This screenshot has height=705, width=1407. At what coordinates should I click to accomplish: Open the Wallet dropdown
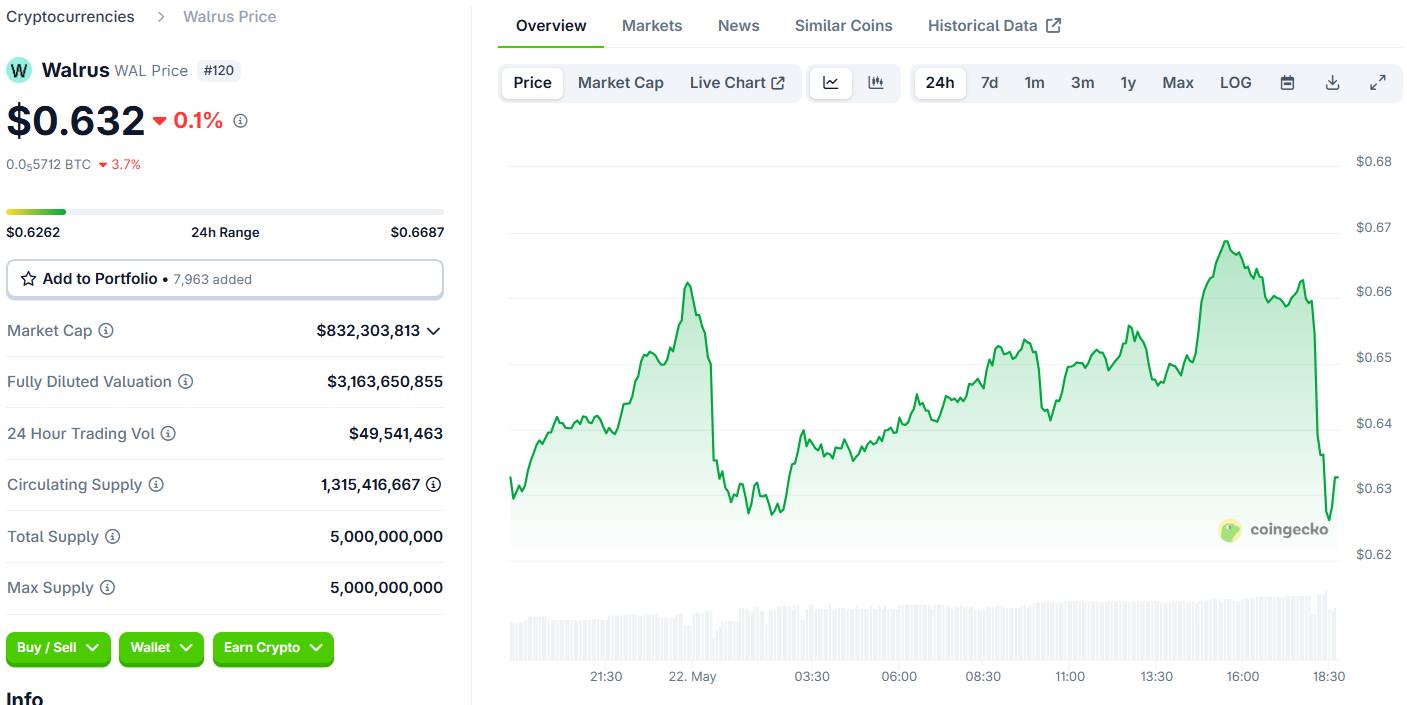tap(161, 648)
